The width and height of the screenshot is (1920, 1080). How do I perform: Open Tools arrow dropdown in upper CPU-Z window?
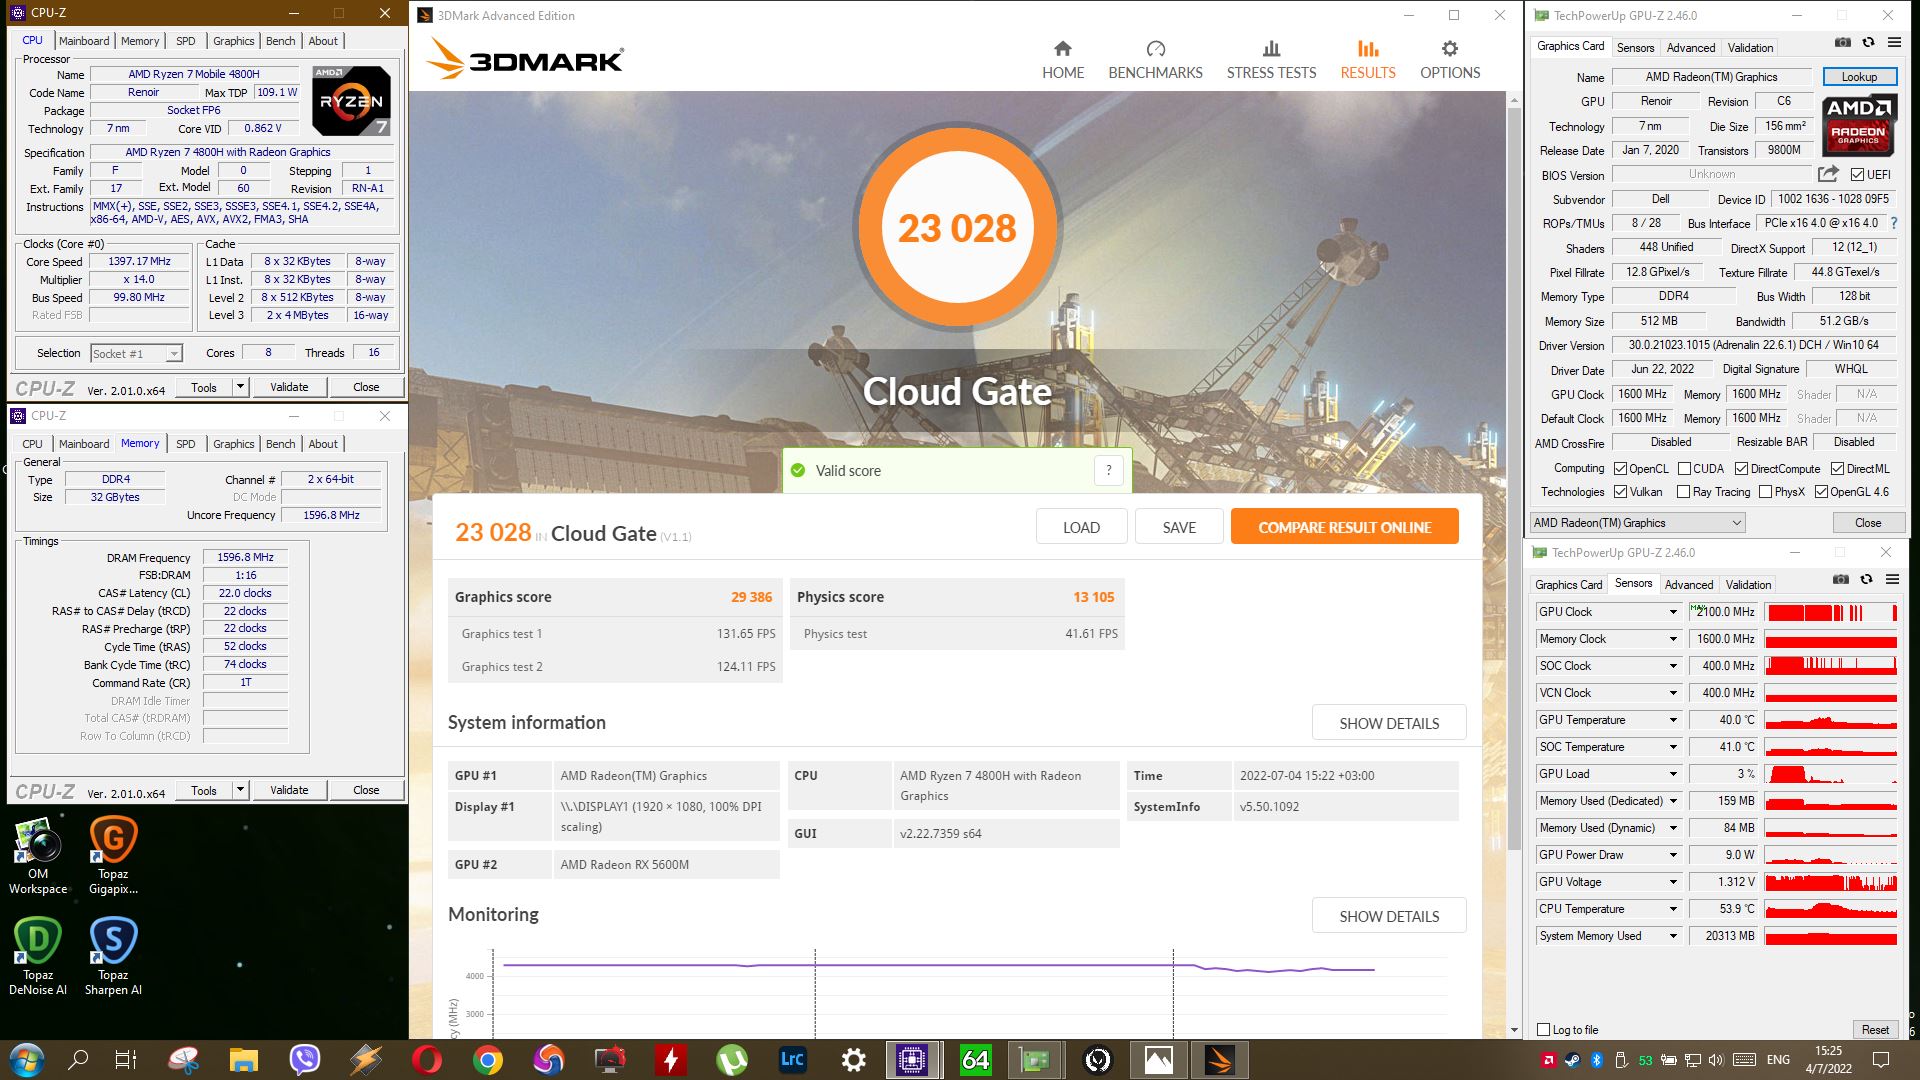coord(240,387)
